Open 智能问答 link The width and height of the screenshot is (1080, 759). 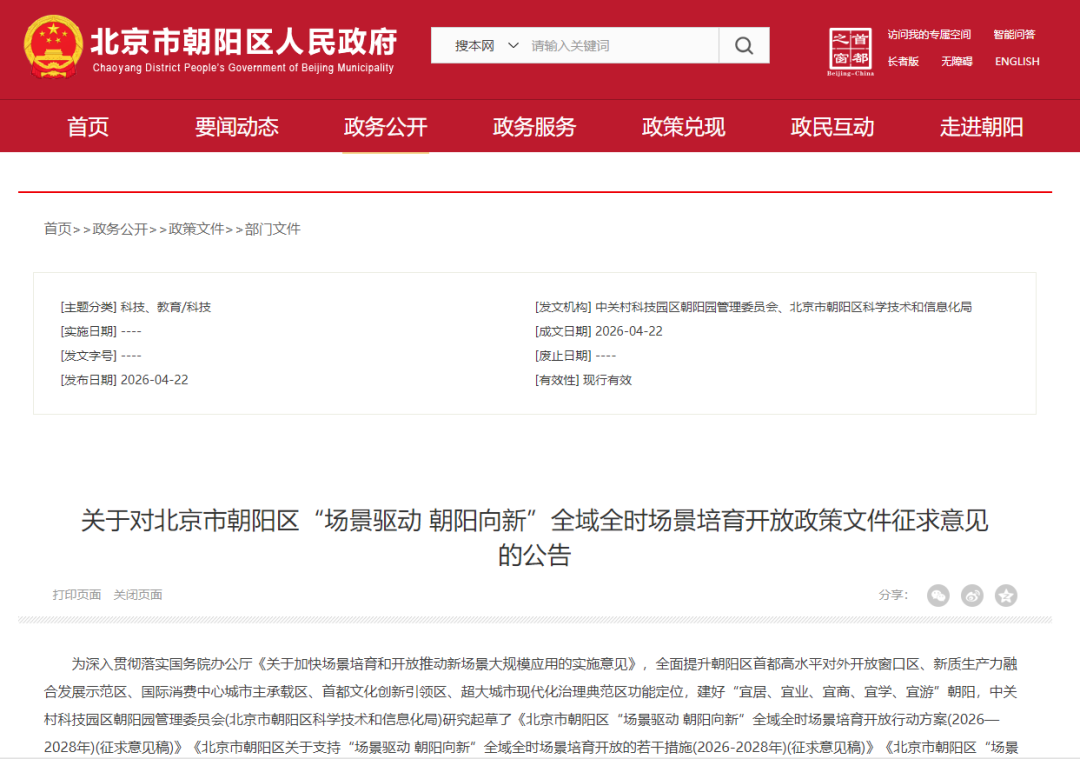1014,34
